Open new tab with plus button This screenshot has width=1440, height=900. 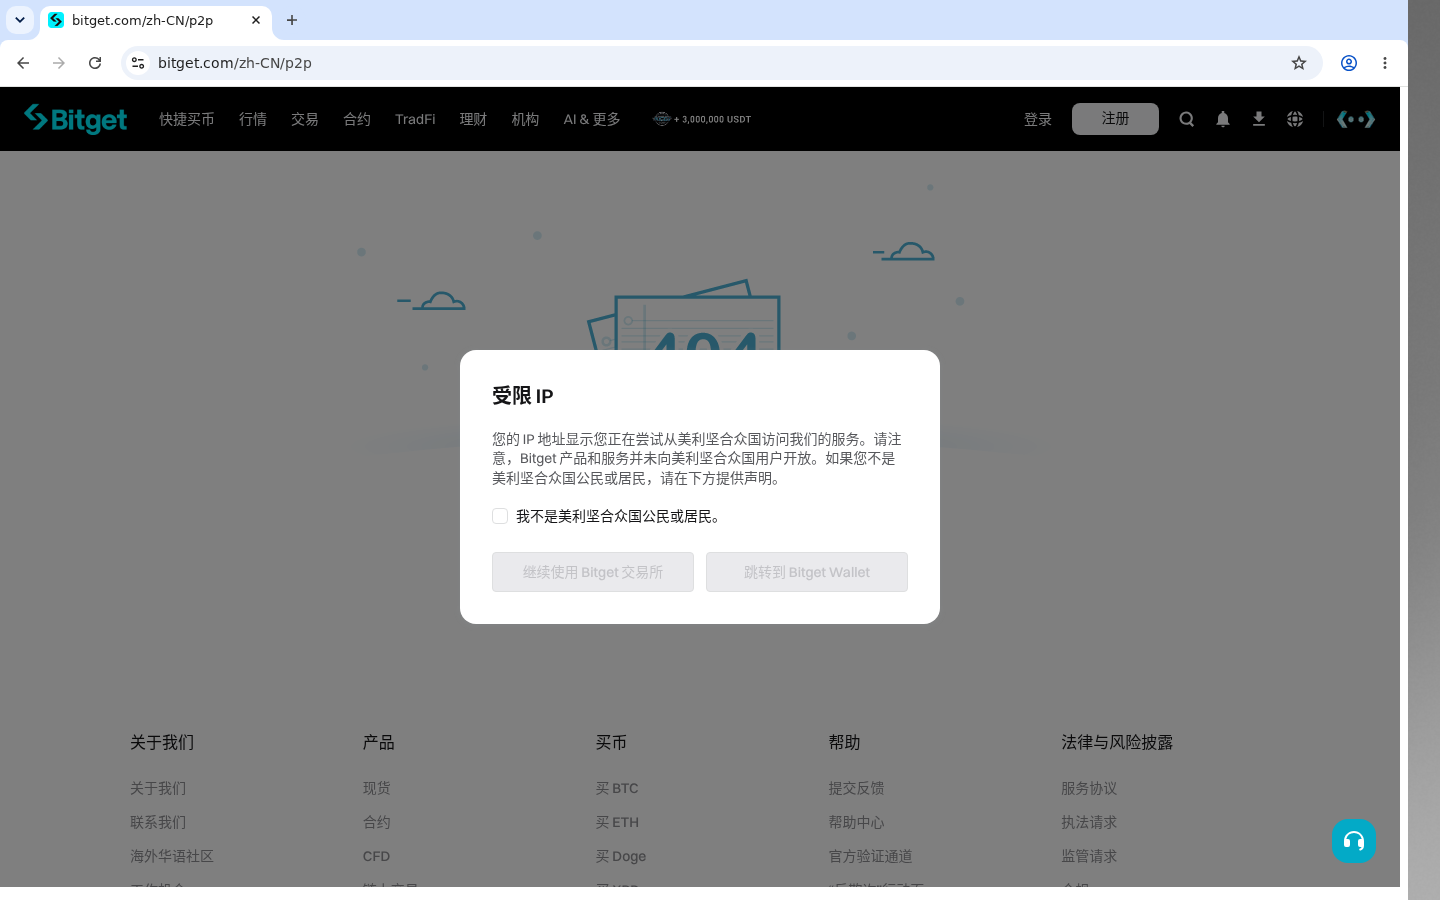point(292,20)
